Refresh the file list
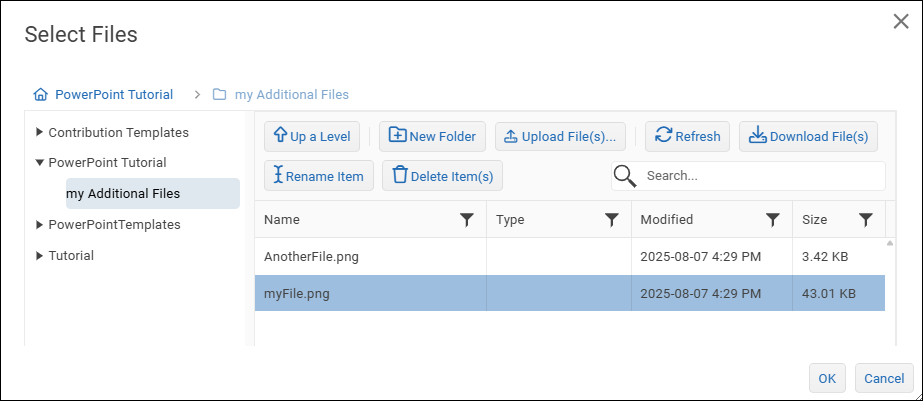The height and width of the screenshot is (401, 923). (x=687, y=136)
